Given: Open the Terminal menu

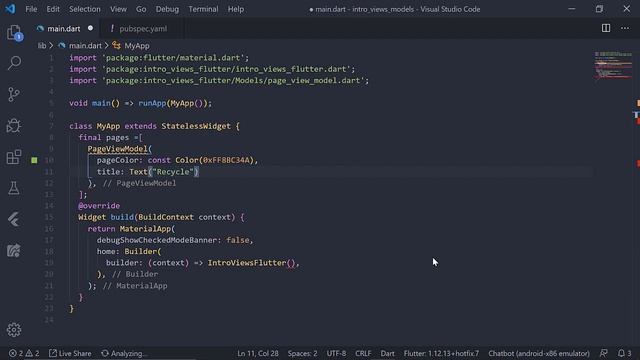Looking at the screenshot, I should coord(203,9).
